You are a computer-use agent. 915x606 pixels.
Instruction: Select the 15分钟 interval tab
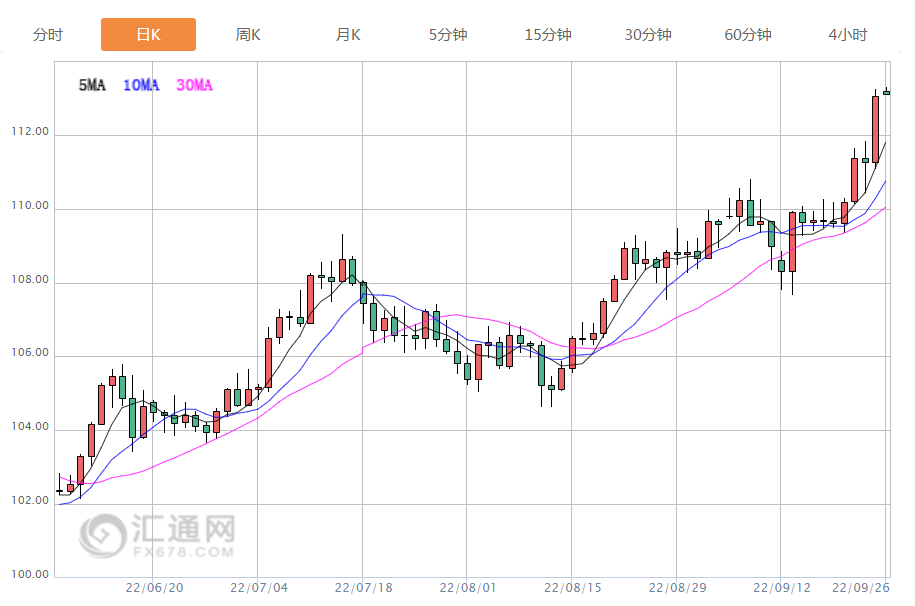pos(548,35)
